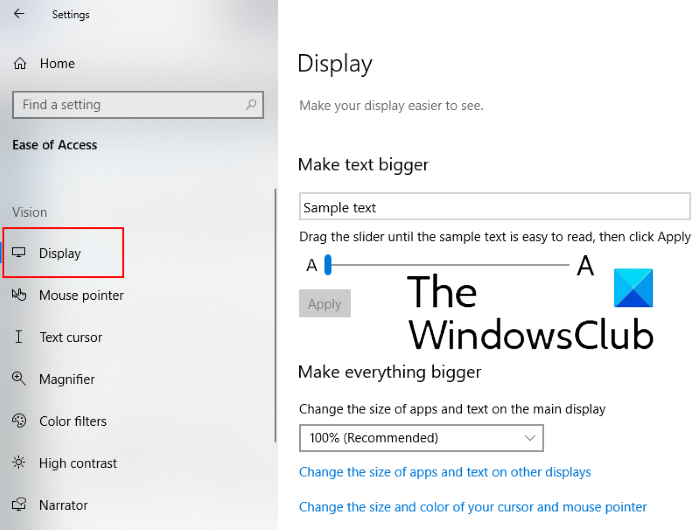
Task: Select the High contrast sun icon
Action: pos(19,463)
